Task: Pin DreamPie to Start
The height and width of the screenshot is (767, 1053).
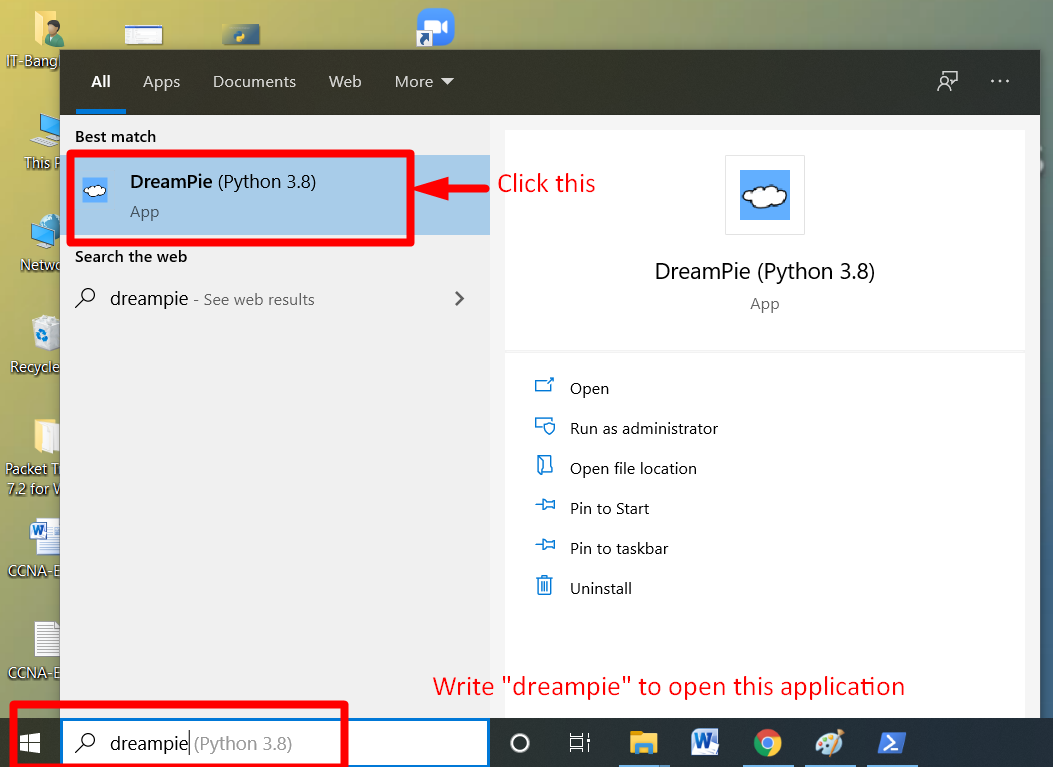Action: pos(612,508)
